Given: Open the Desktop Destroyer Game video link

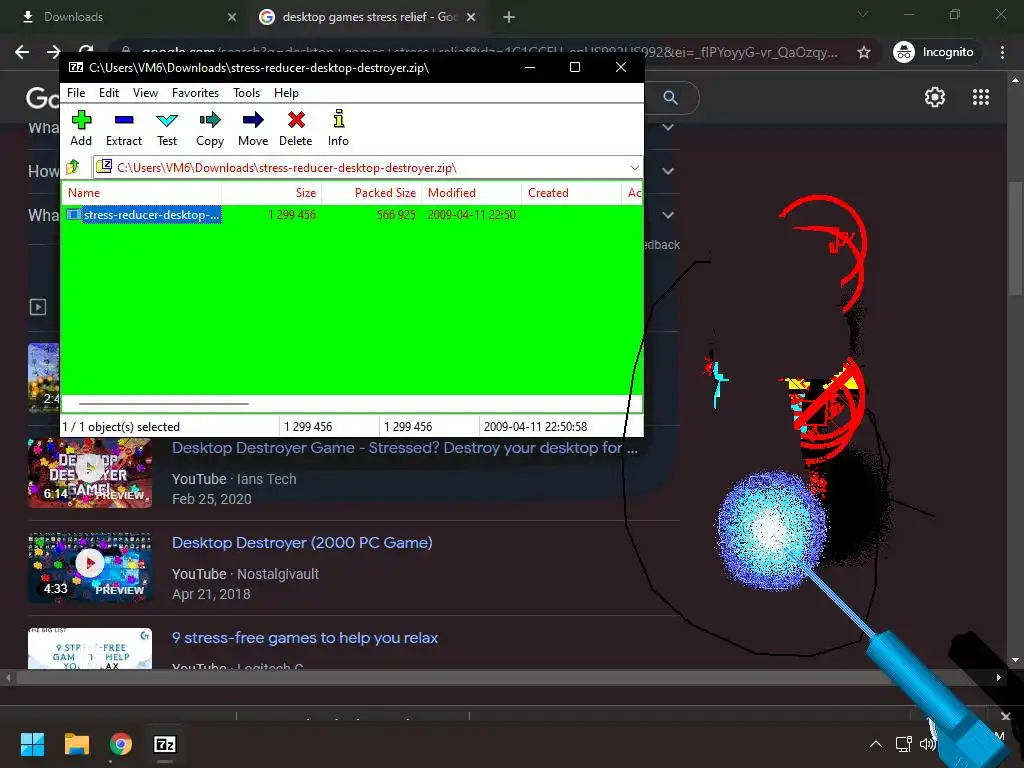Looking at the screenshot, I should tap(405, 448).
